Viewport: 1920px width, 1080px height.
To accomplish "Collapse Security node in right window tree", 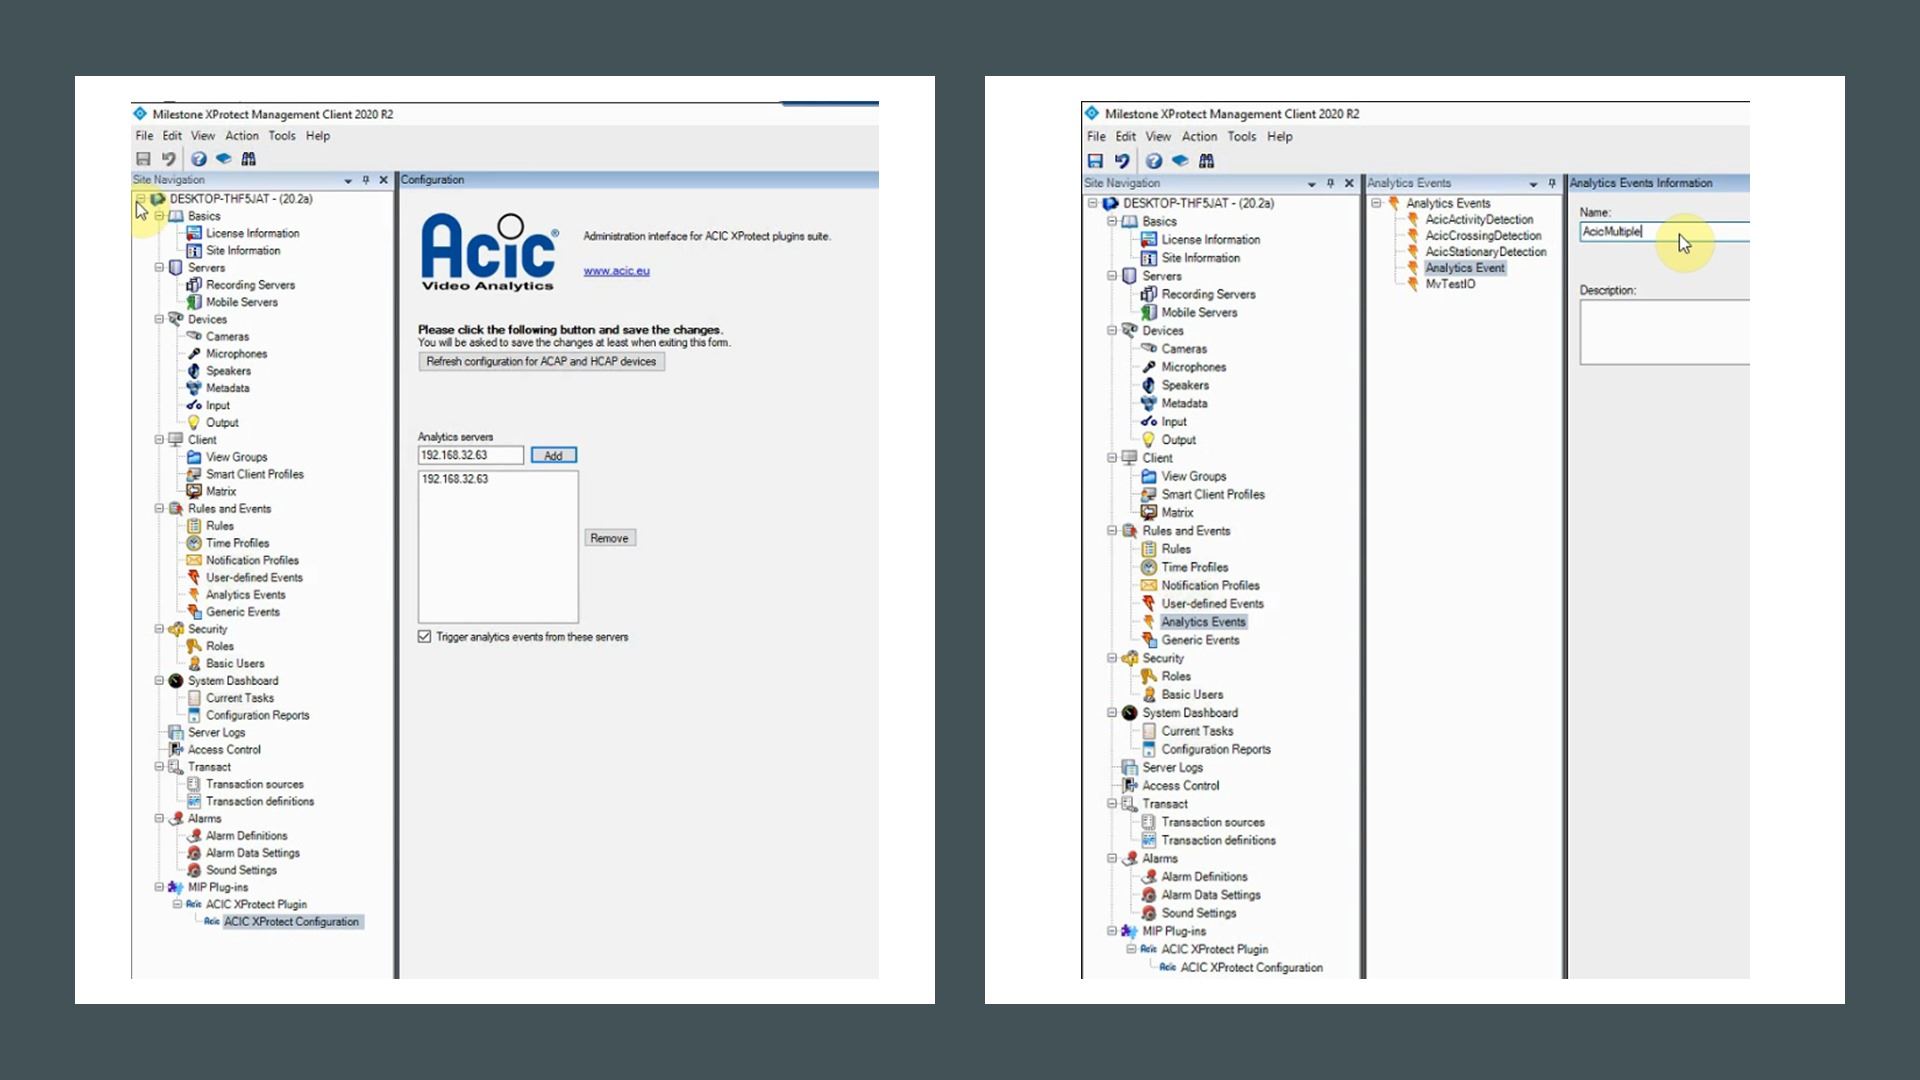I will 1112,658.
